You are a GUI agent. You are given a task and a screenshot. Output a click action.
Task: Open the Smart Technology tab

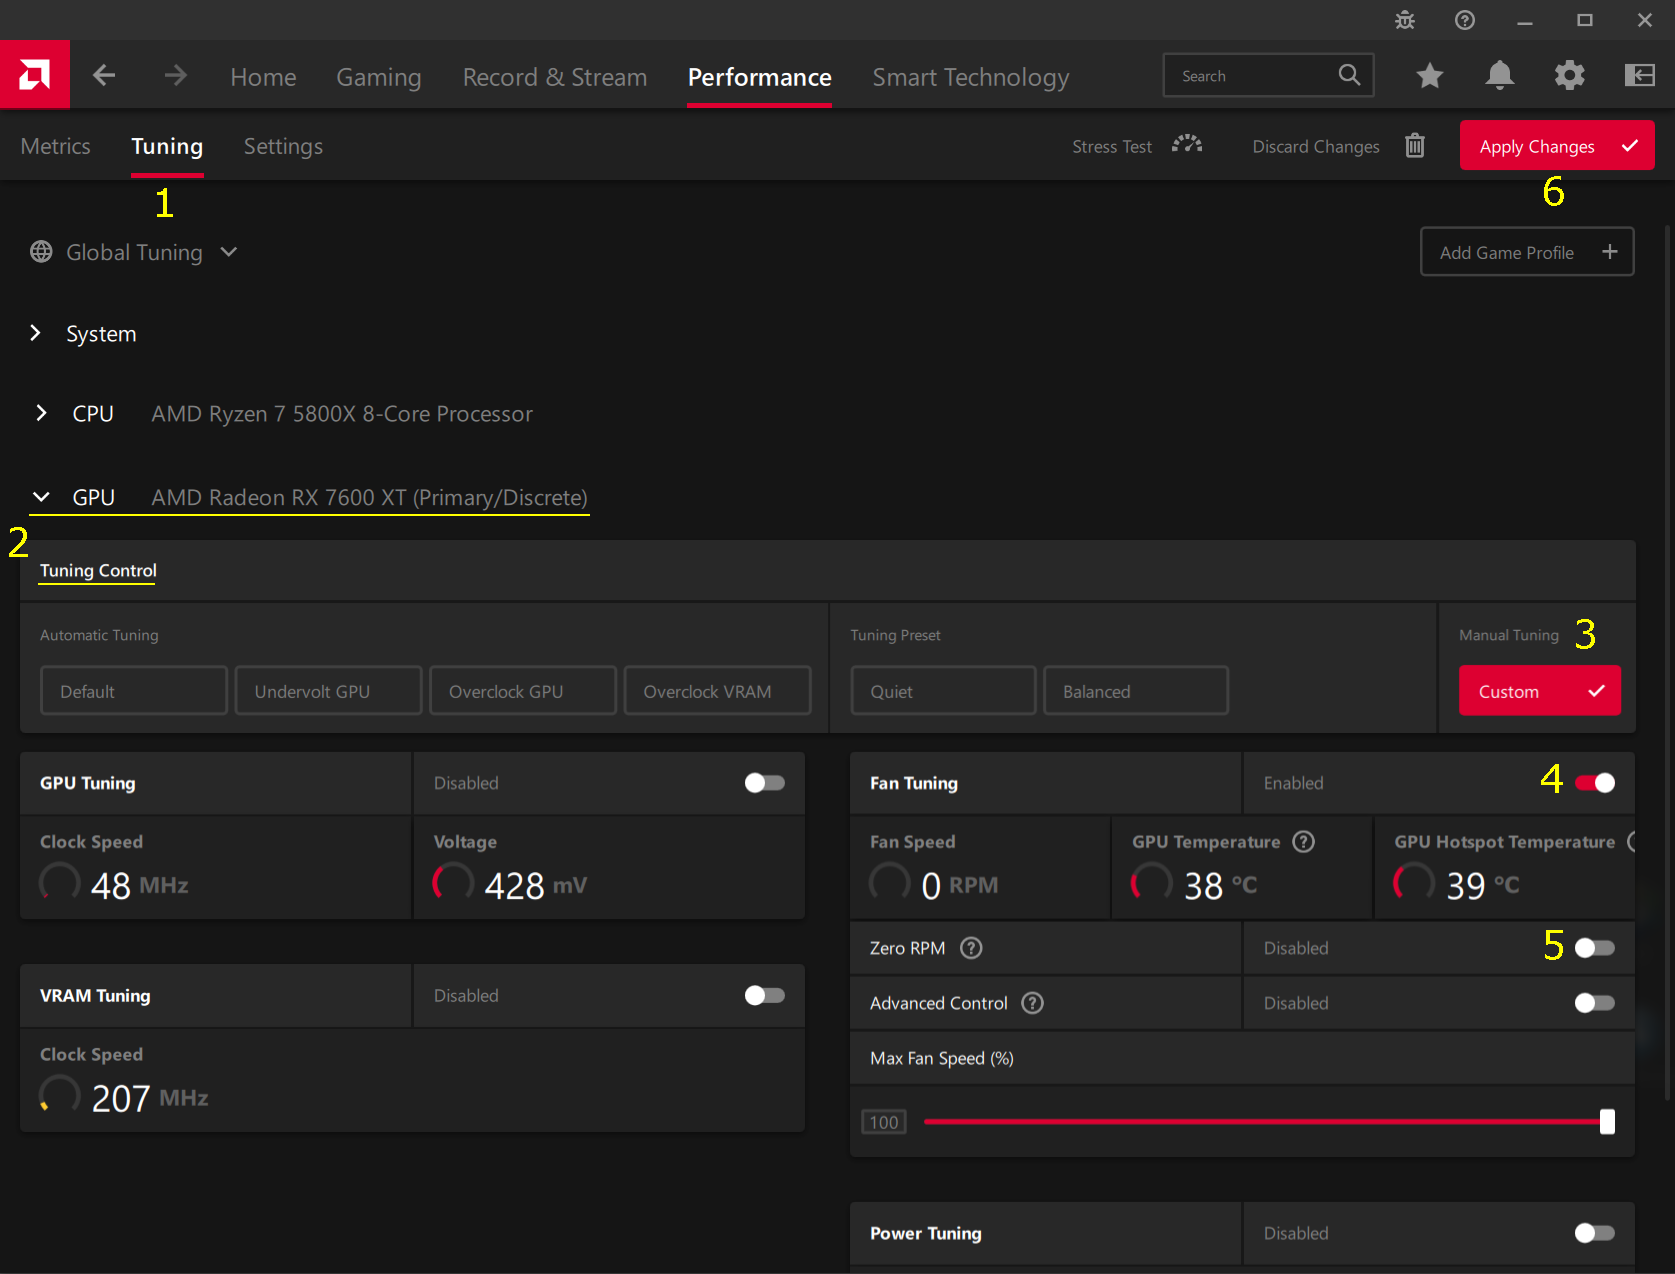[x=971, y=77]
